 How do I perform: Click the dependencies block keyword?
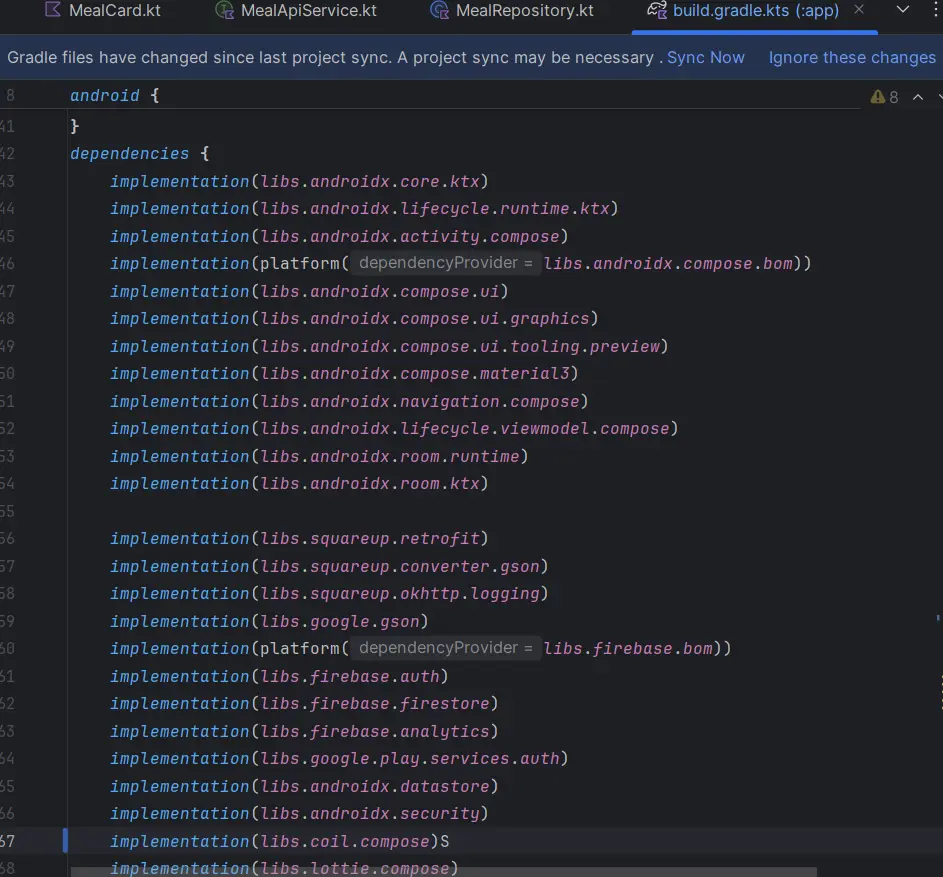[129, 153]
